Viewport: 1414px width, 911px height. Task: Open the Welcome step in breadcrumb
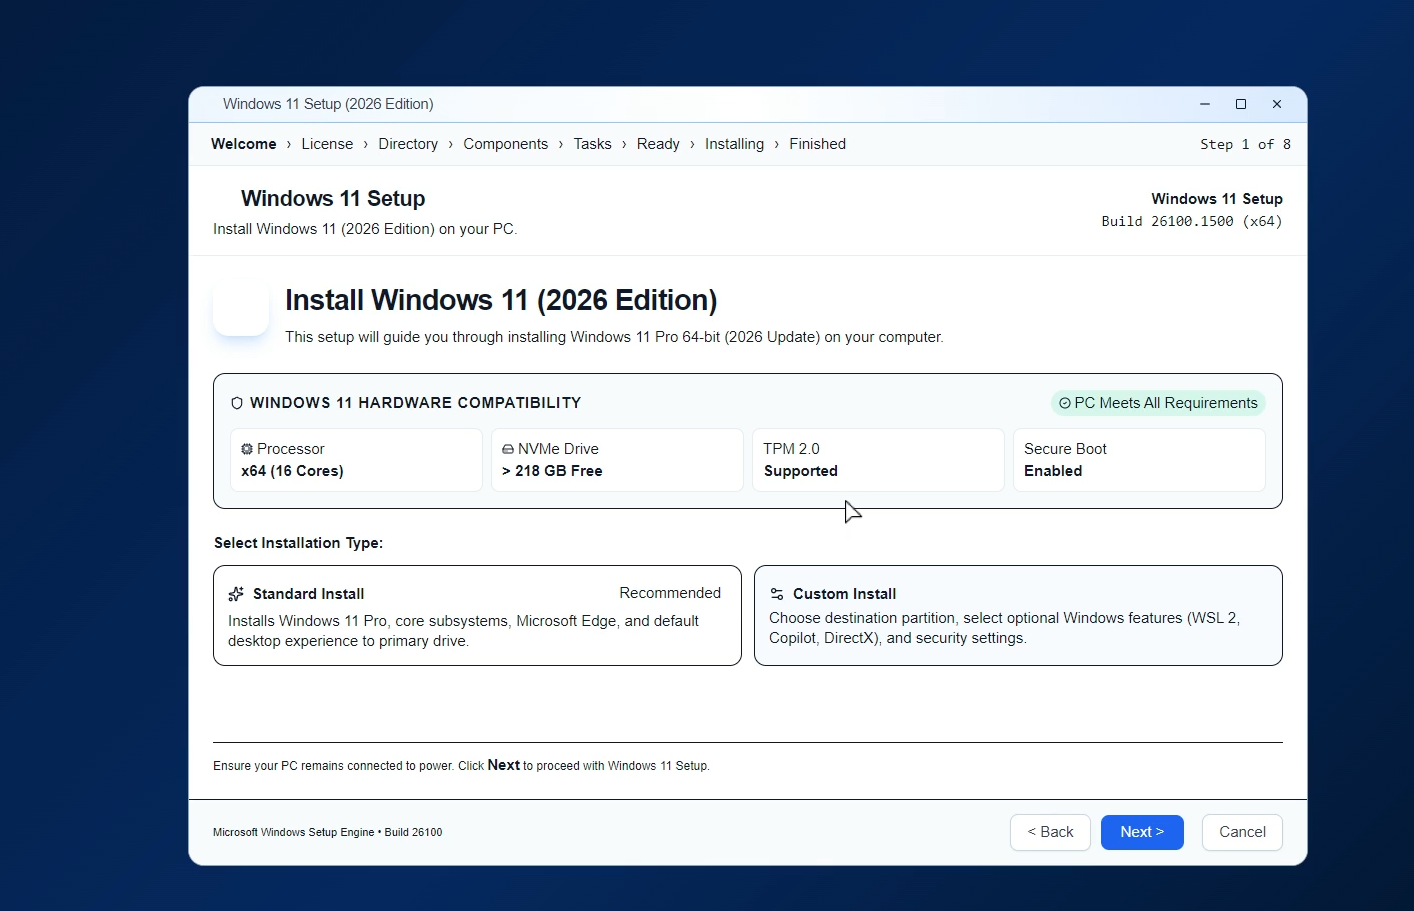click(244, 144)
